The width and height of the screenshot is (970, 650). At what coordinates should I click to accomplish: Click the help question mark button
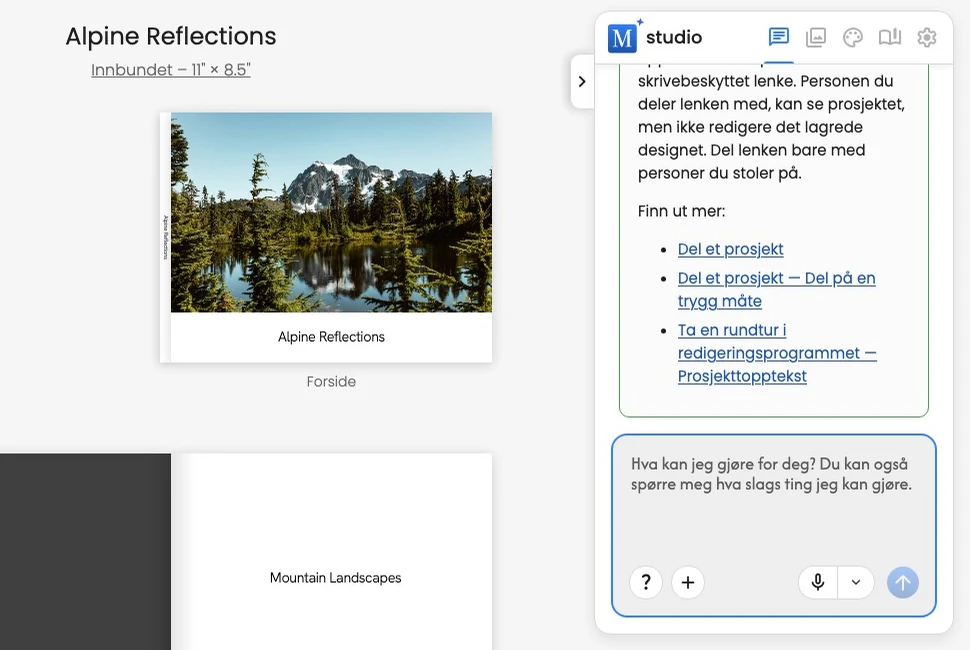[x=646, y=582]
